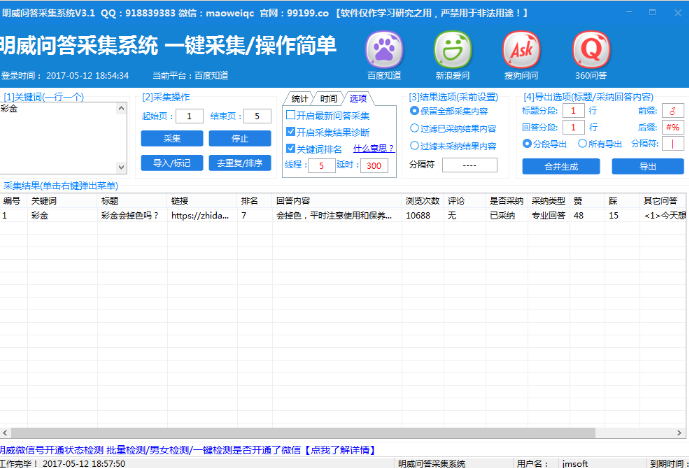This screenshot has width=689, height=468.
Task: Sort by the 是否采纳 column header
Action: click(x=507, y=201)
